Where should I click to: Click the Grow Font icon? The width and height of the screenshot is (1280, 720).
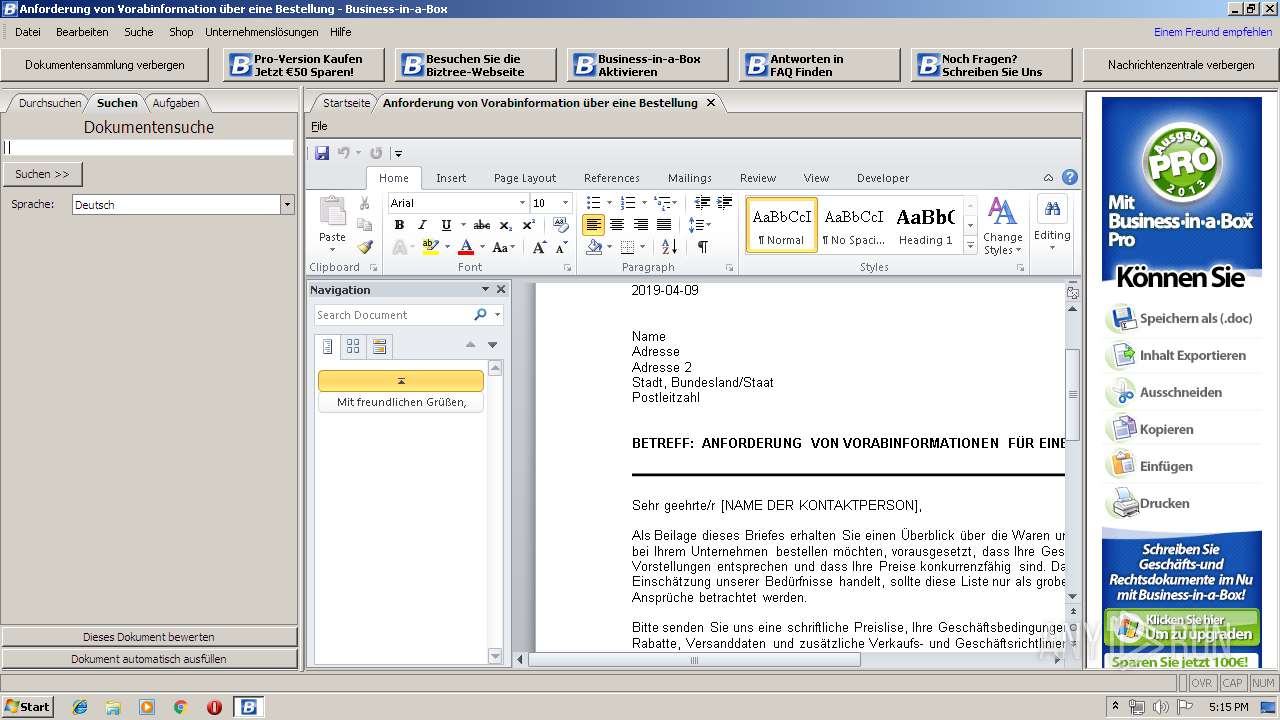[539, 247]
